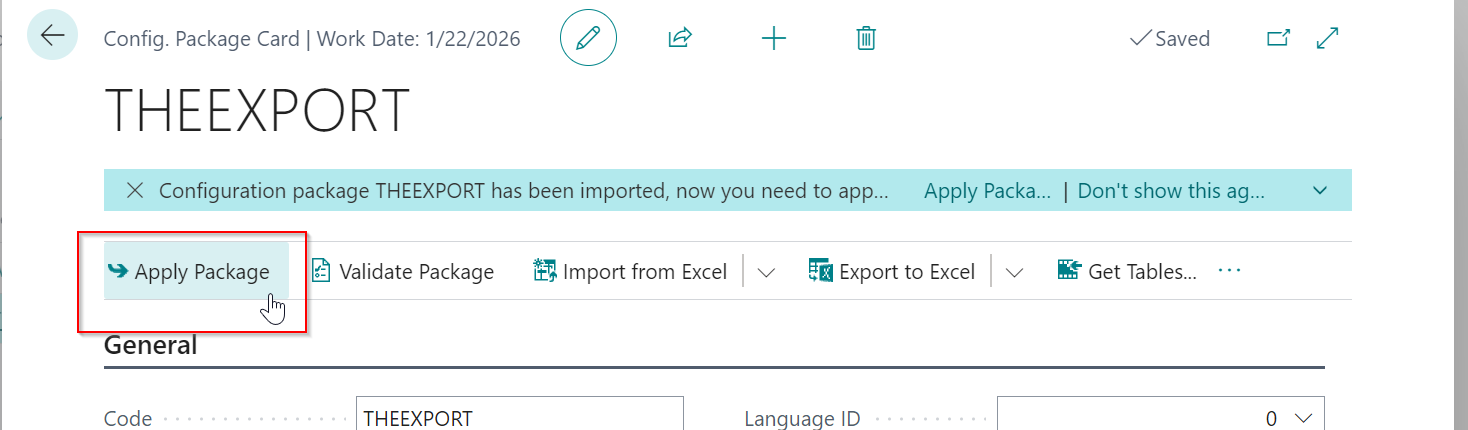Open the Language ID dropdown
The width and height of the screenshot is (1468, 430).
pyautogui.click(x=1303, y=418)
